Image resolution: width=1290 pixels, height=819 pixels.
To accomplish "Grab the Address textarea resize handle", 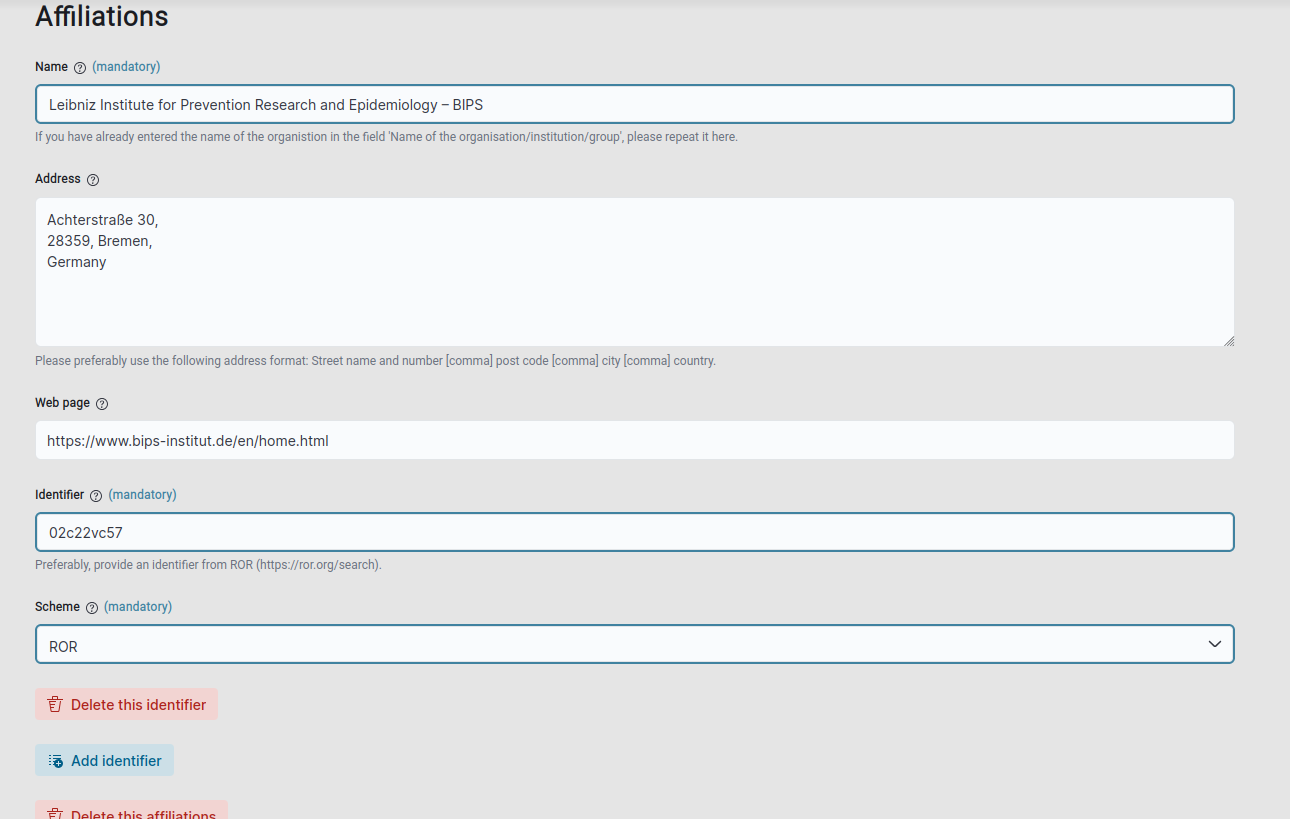I will coord(1228,340).
